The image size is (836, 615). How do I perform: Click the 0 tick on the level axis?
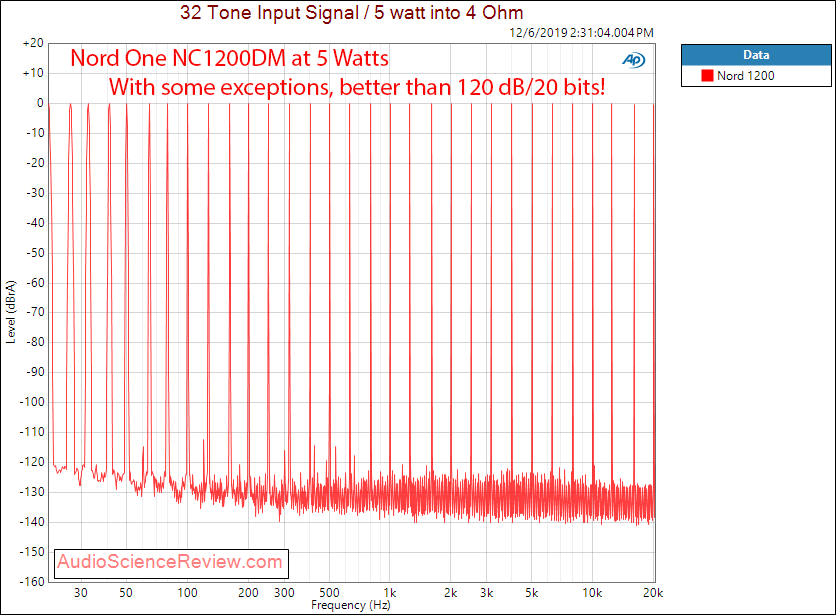point(40,103)
